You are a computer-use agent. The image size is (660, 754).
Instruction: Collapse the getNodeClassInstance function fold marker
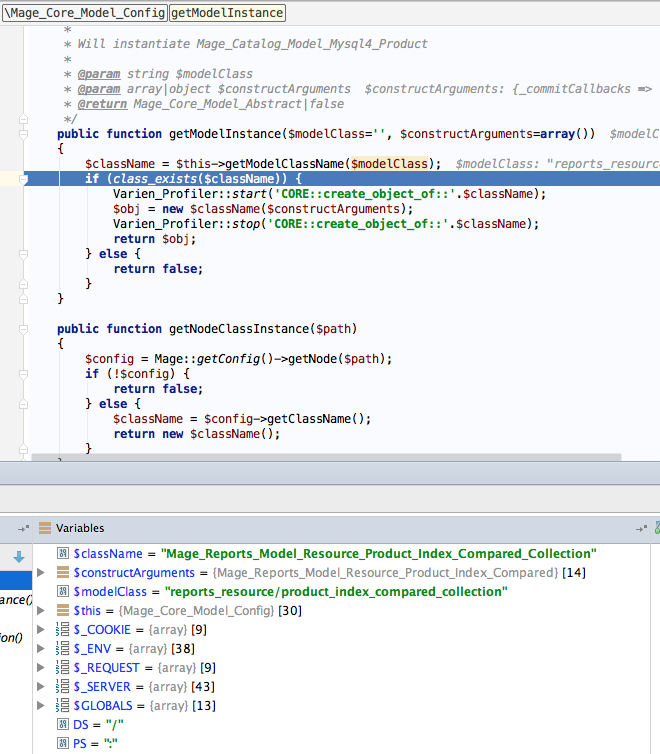tap(23, 329)
